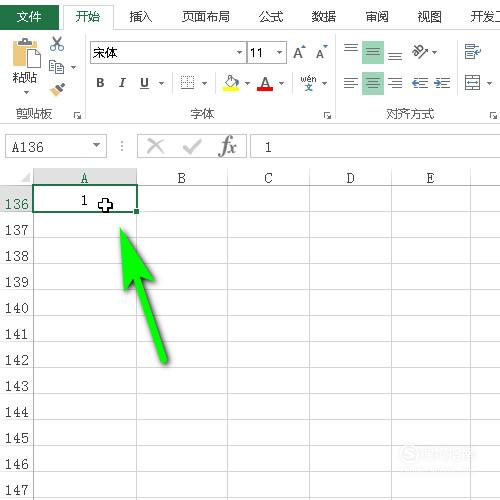
Task: Switch to the 审阅 tab
Action: point(377,16)
